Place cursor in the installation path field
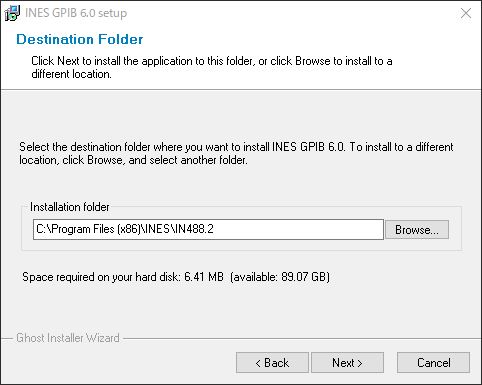This screenshot has height=385, width=482. 208,229
